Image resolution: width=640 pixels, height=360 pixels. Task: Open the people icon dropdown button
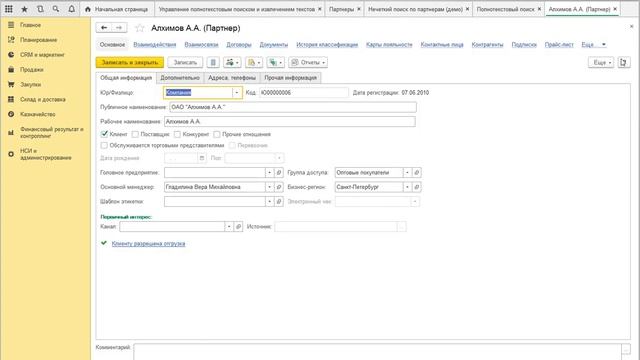[x=232, y=62]
